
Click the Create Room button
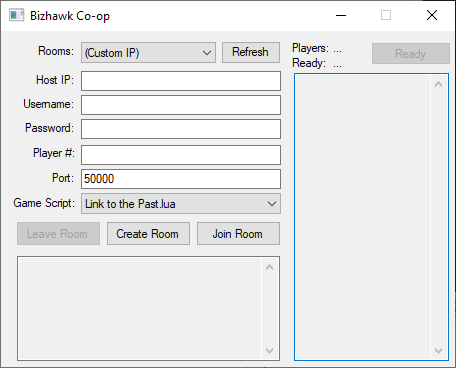coord(148,234)
